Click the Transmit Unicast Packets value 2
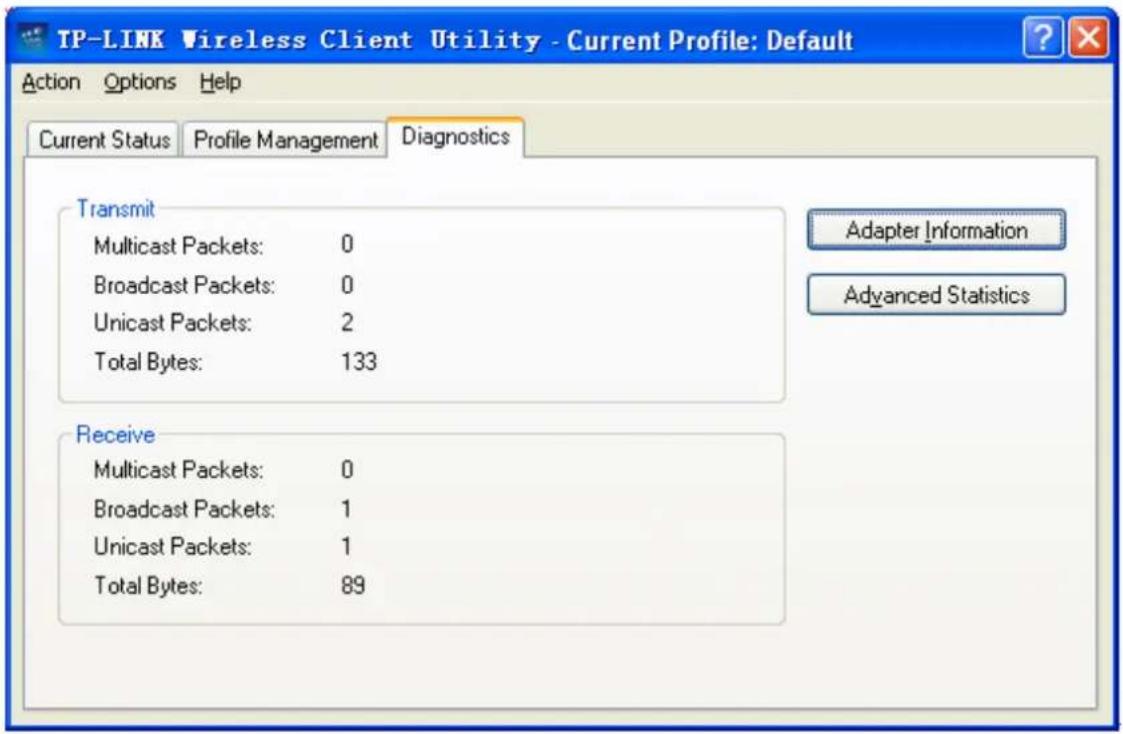 pos(347,323)
